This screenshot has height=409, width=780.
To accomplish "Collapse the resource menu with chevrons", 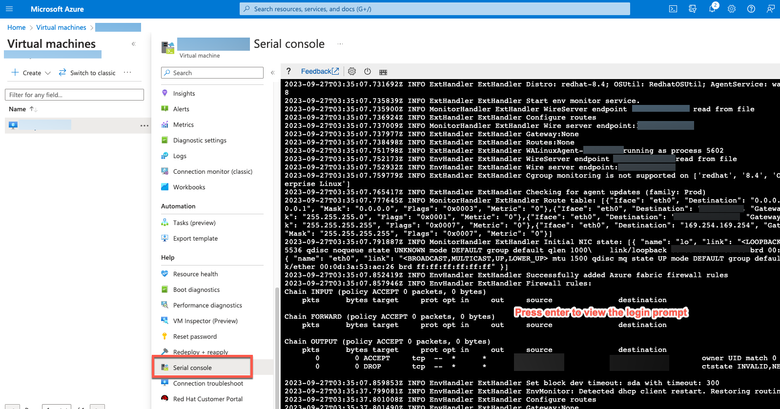I will (x=273, y=73).
